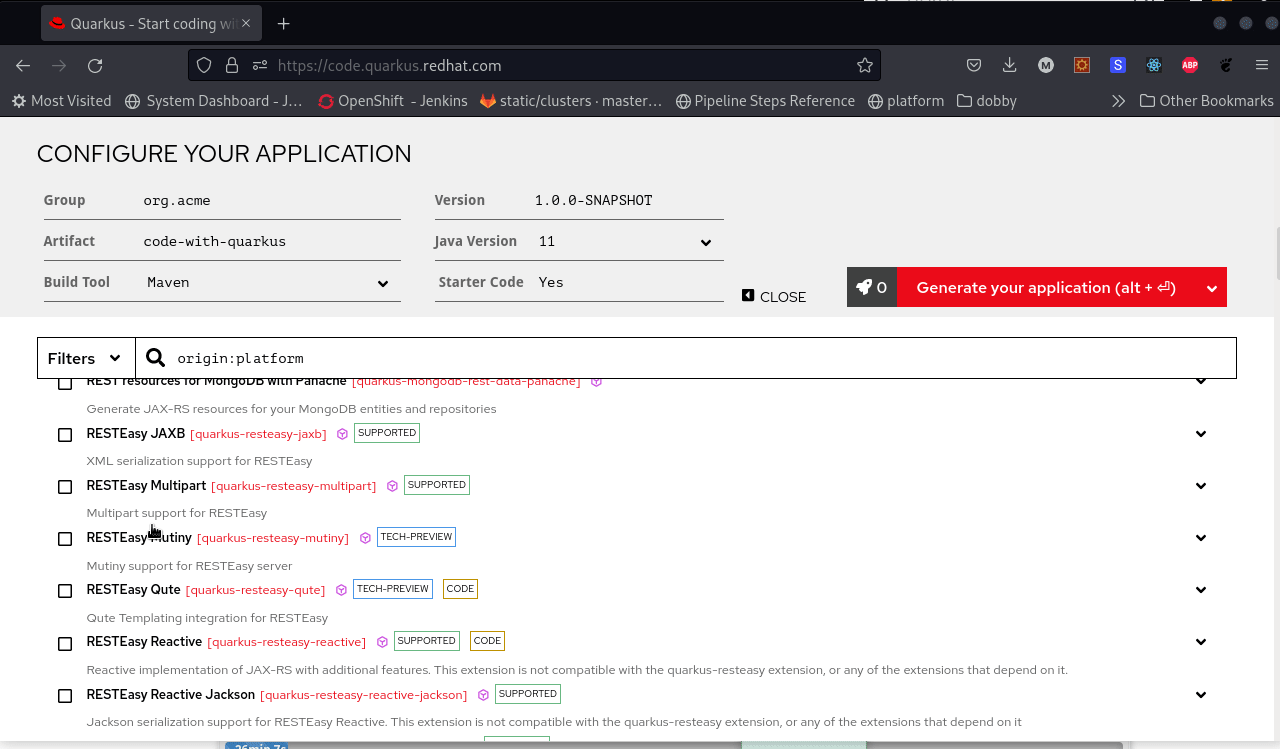Open the static/clusters master bookmark
The width and height of the screenshot is (1280, 749).
pos(571,101)
